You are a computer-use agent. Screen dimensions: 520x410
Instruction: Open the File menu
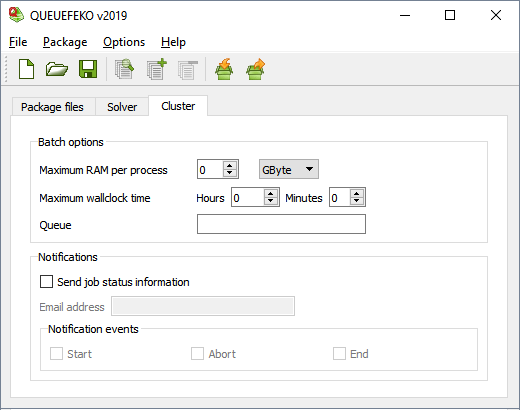(18, 42)
